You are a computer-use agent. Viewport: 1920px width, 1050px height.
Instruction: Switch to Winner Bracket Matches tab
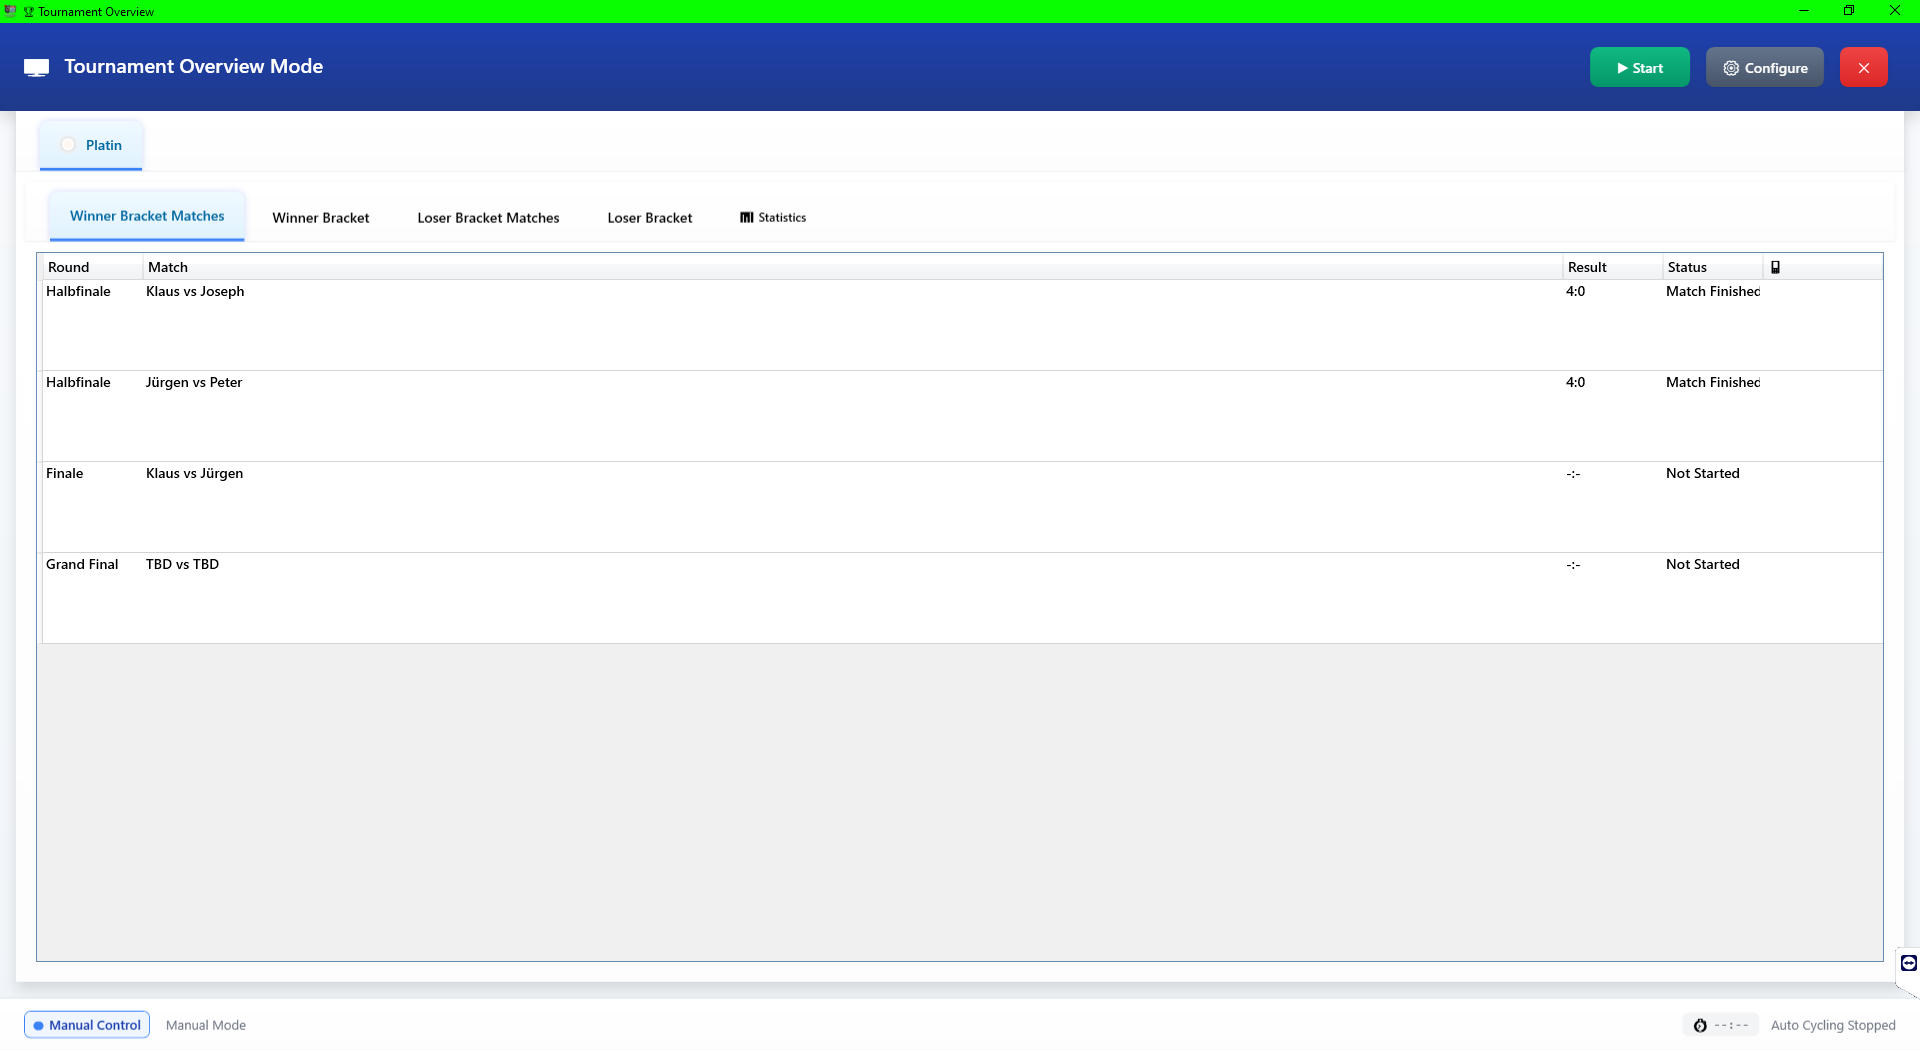147,216
